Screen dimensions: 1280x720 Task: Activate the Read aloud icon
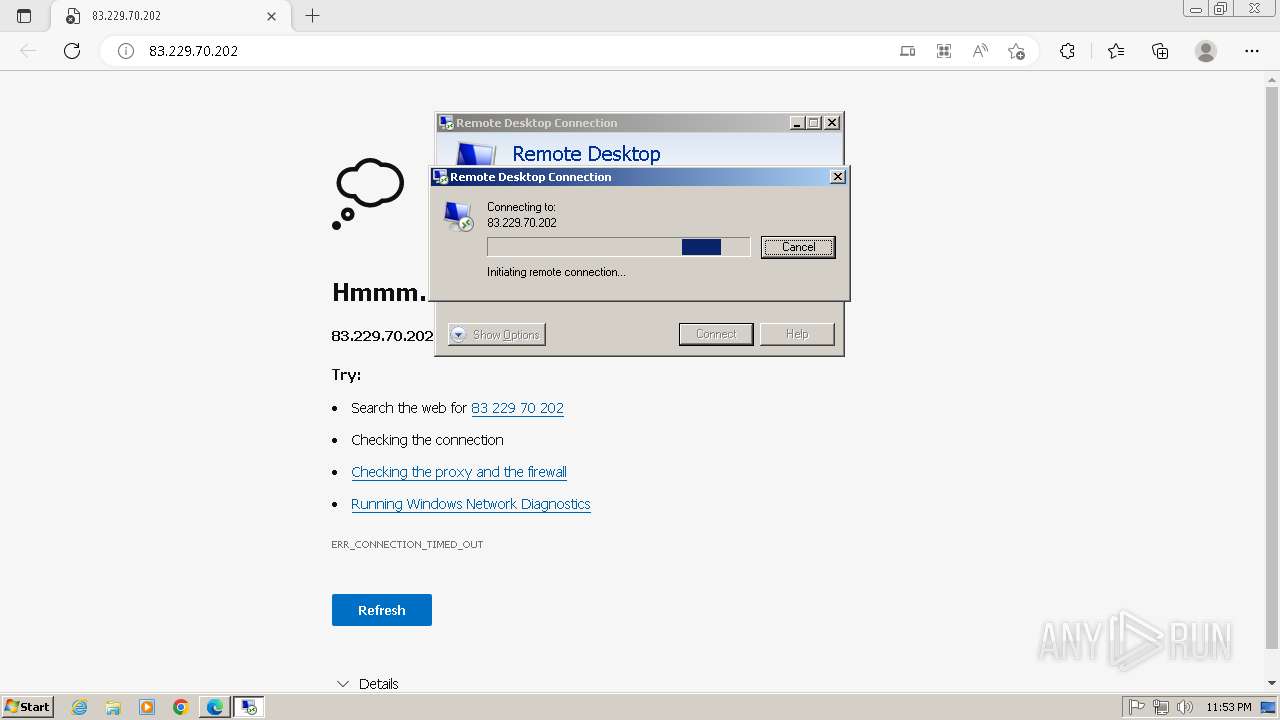coord(980,51)
